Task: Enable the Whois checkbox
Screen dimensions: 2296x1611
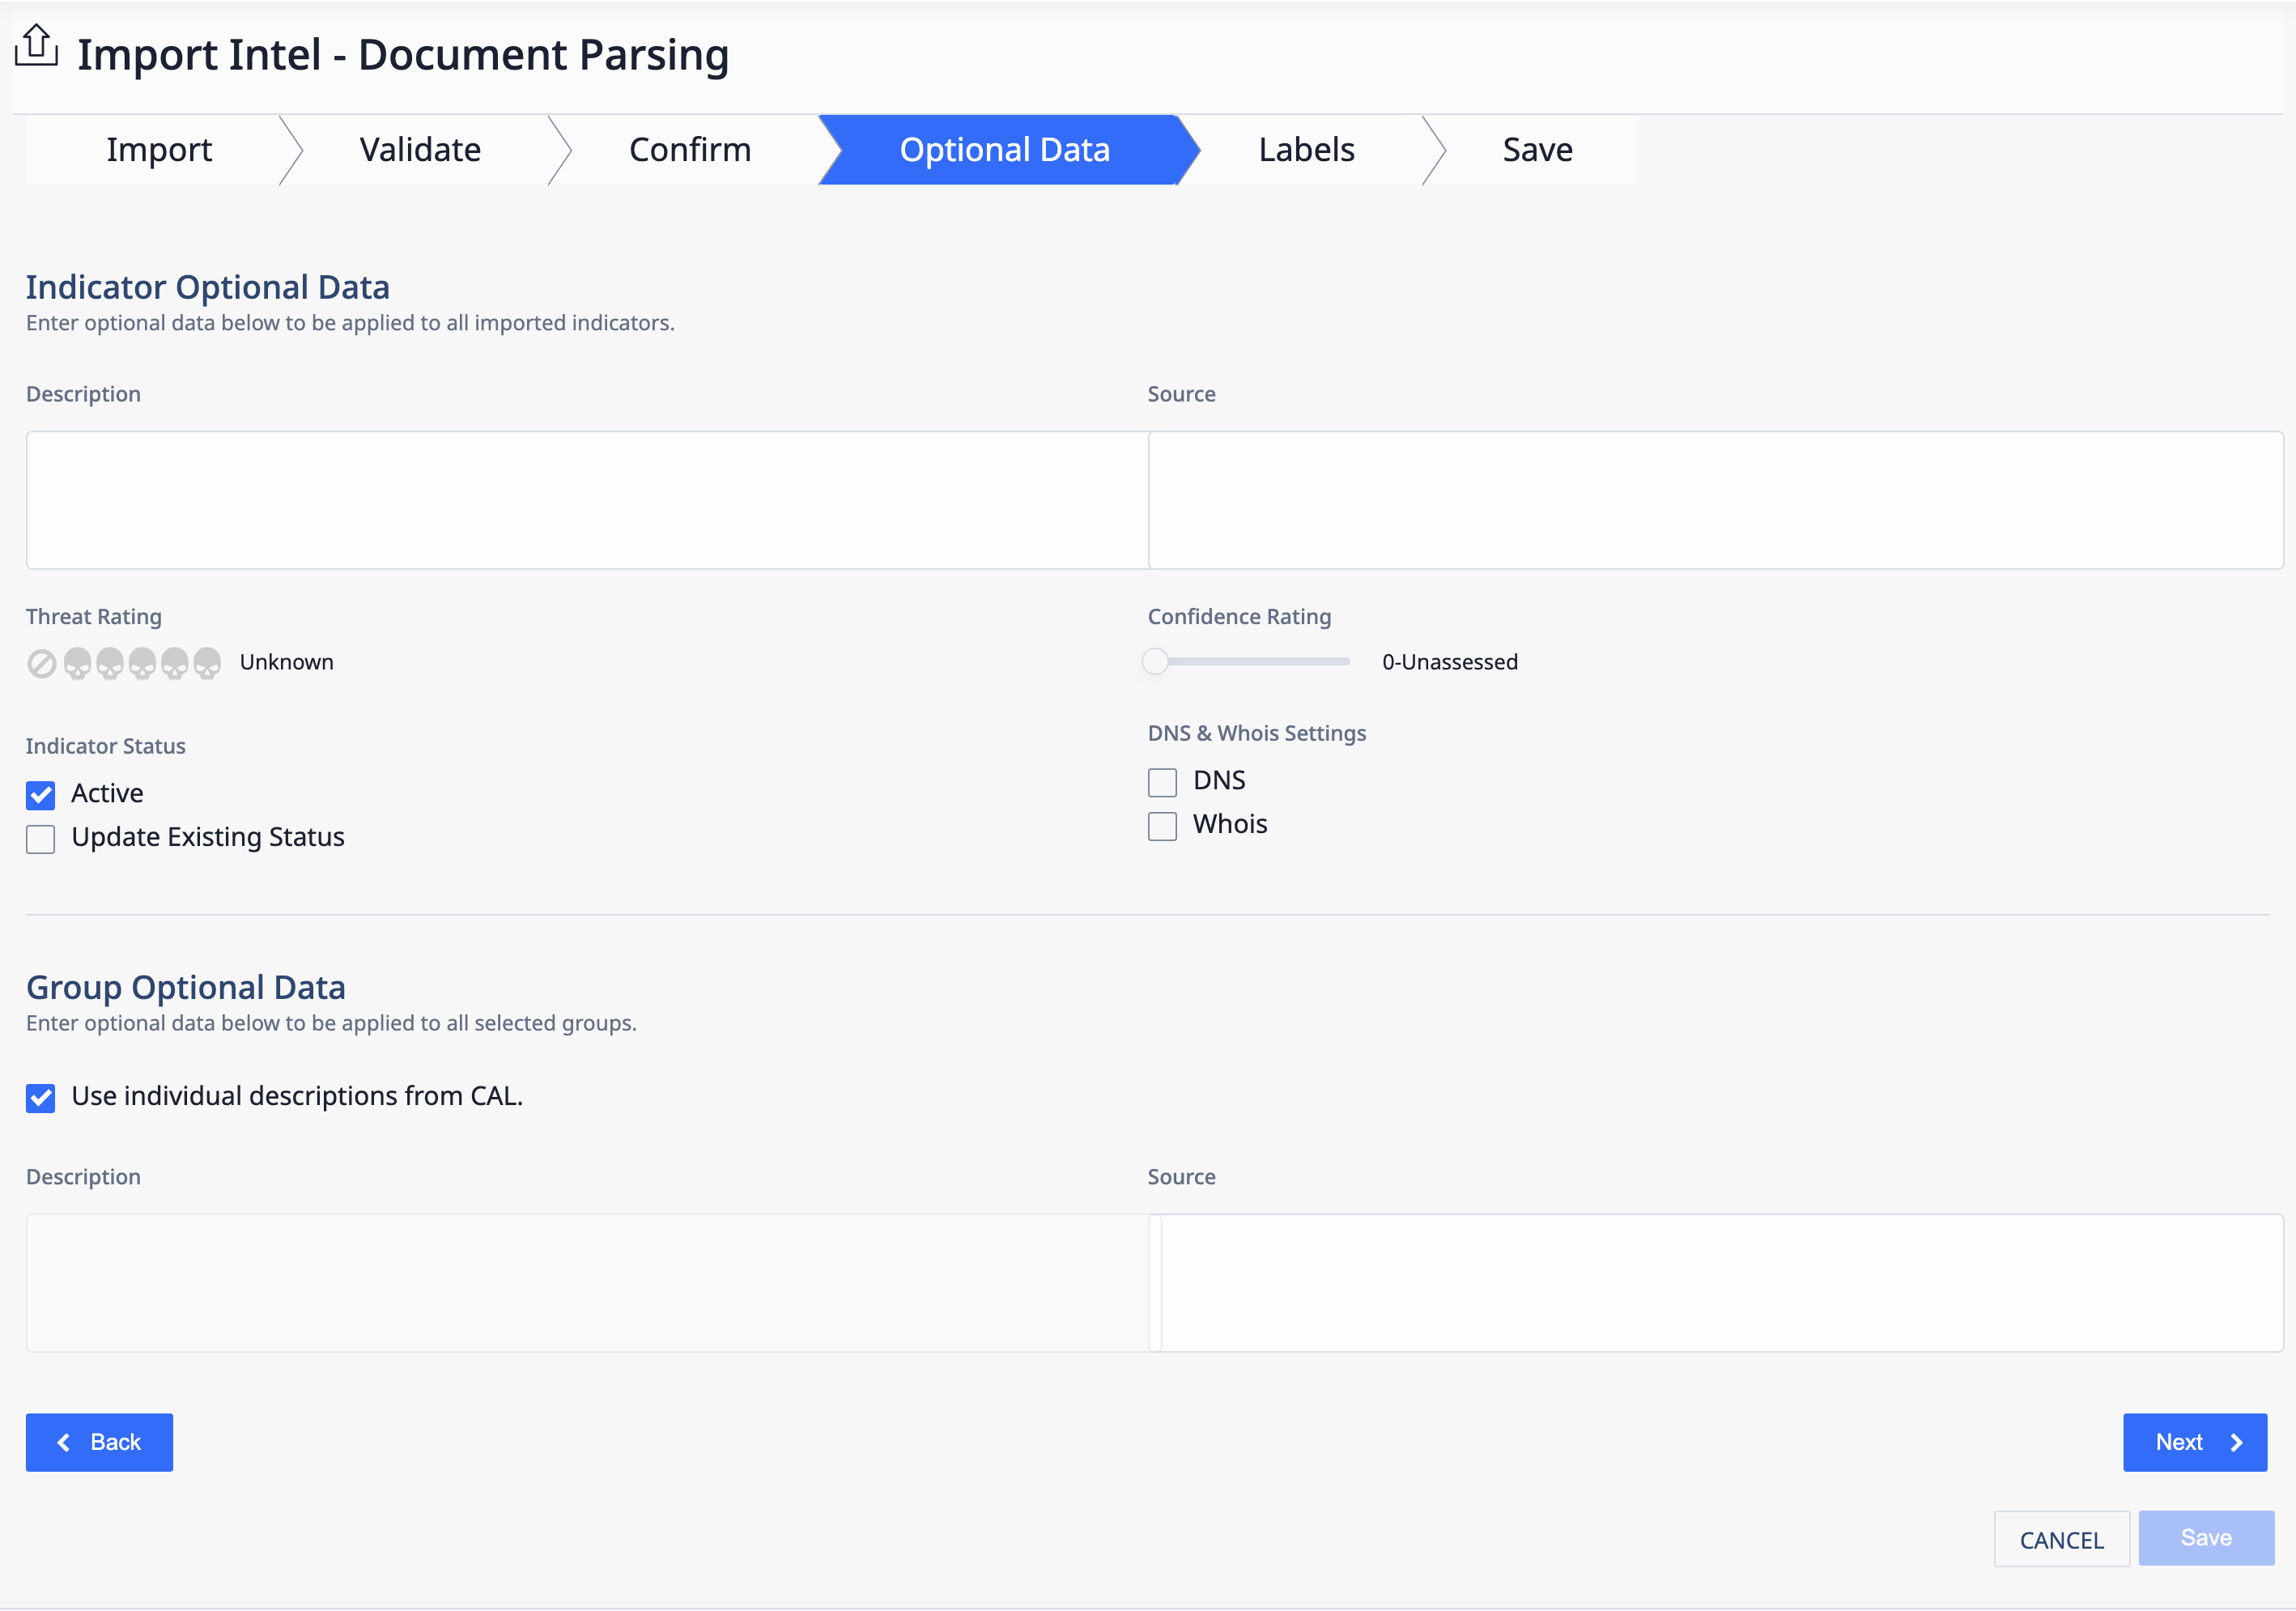Action: (1162, 826)
